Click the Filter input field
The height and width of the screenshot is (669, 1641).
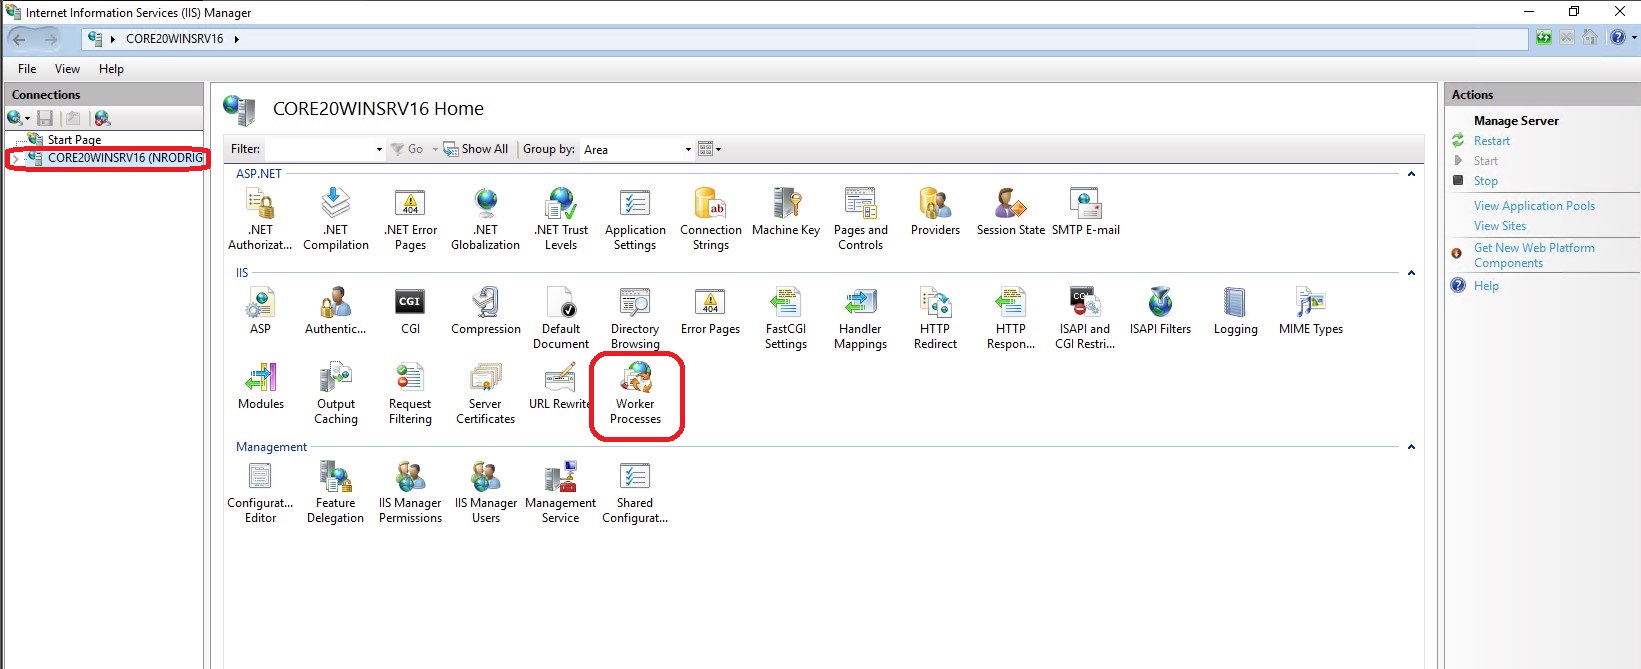pyautogui.click(x=318, y=149)
